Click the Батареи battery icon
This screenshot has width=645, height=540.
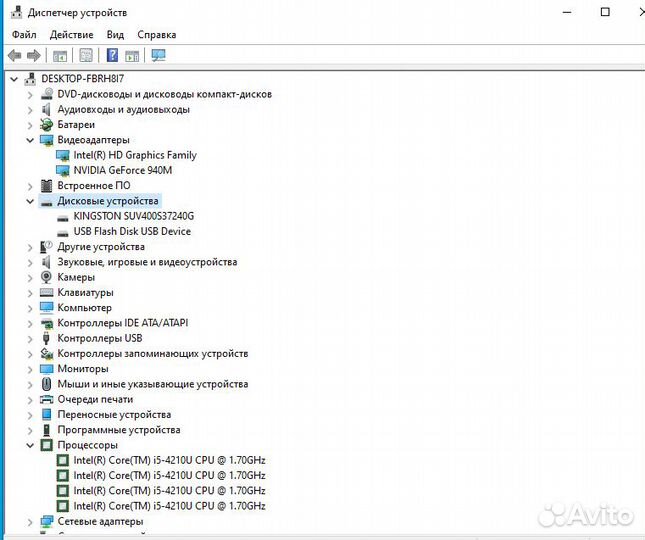pyautogui.click(x=46, y=125)
